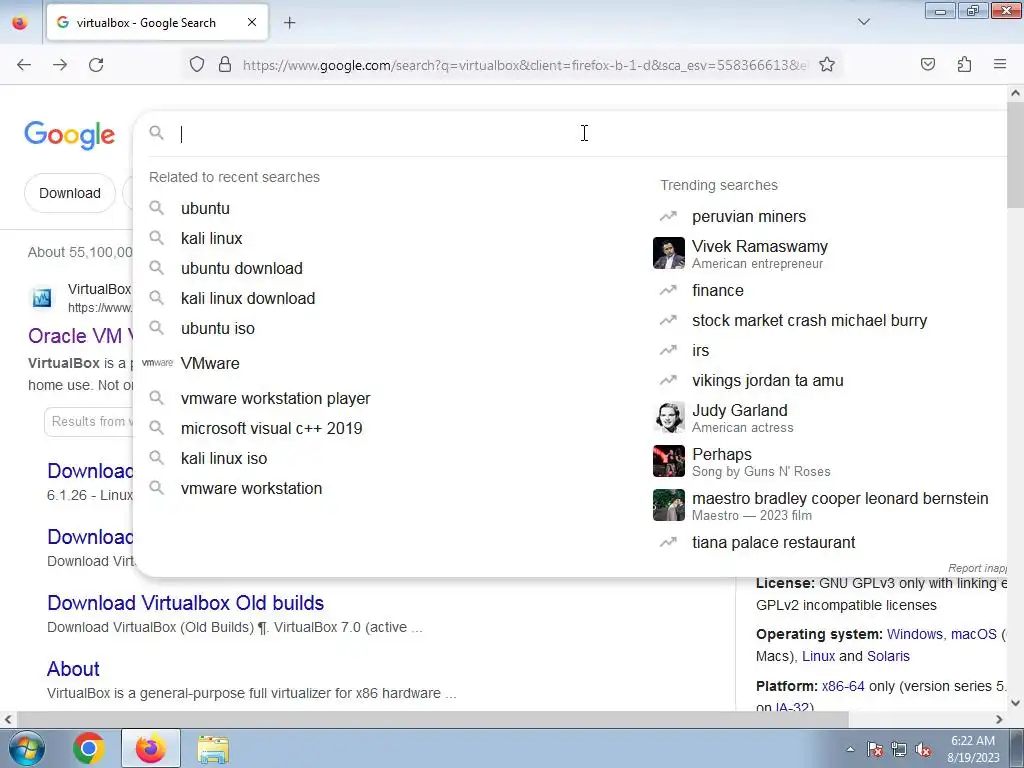Image resolution: width=1024 pixels, height=768 pixels.
Task: Click the padlock site information icon
Action: [x=225, y=65]
